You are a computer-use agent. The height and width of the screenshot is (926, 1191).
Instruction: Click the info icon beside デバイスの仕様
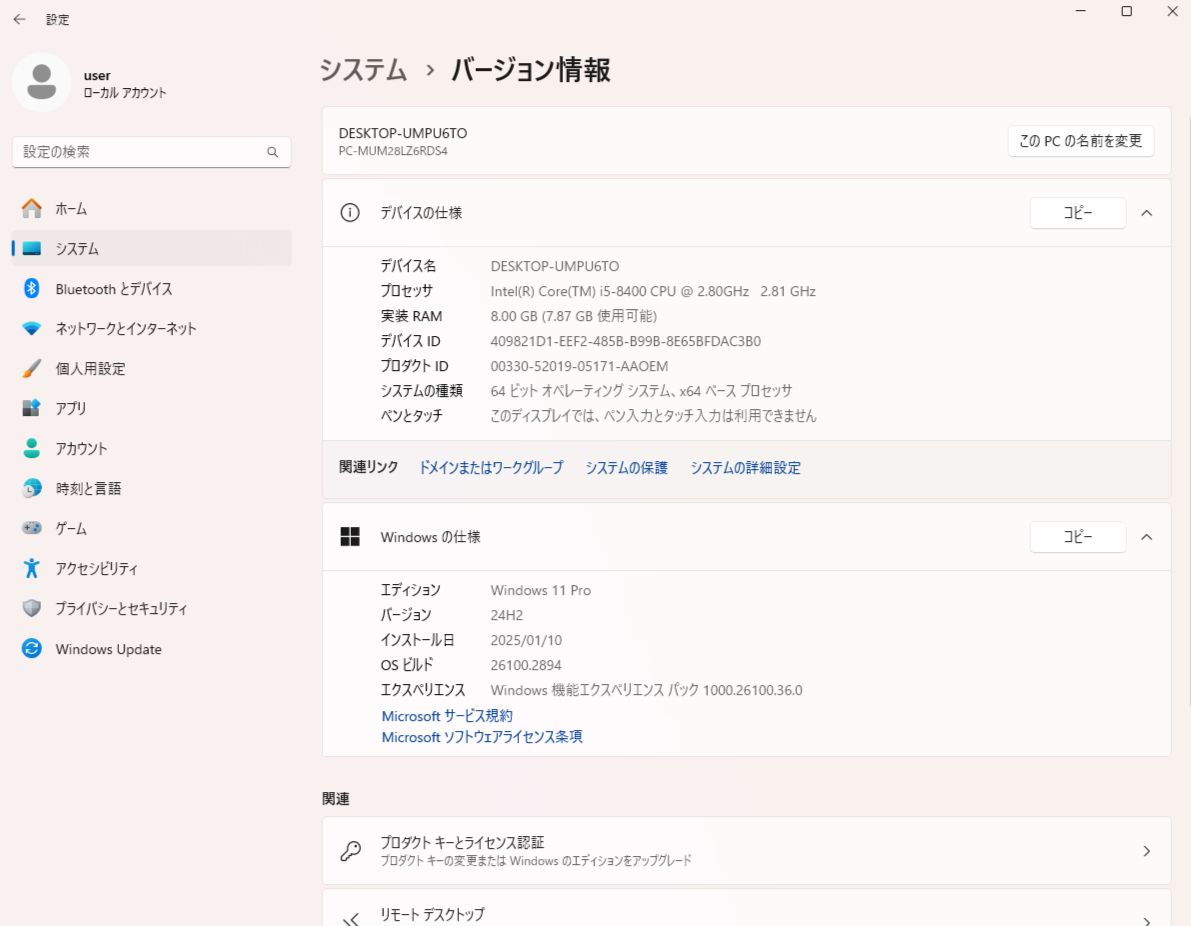click(x=350, y=213)
